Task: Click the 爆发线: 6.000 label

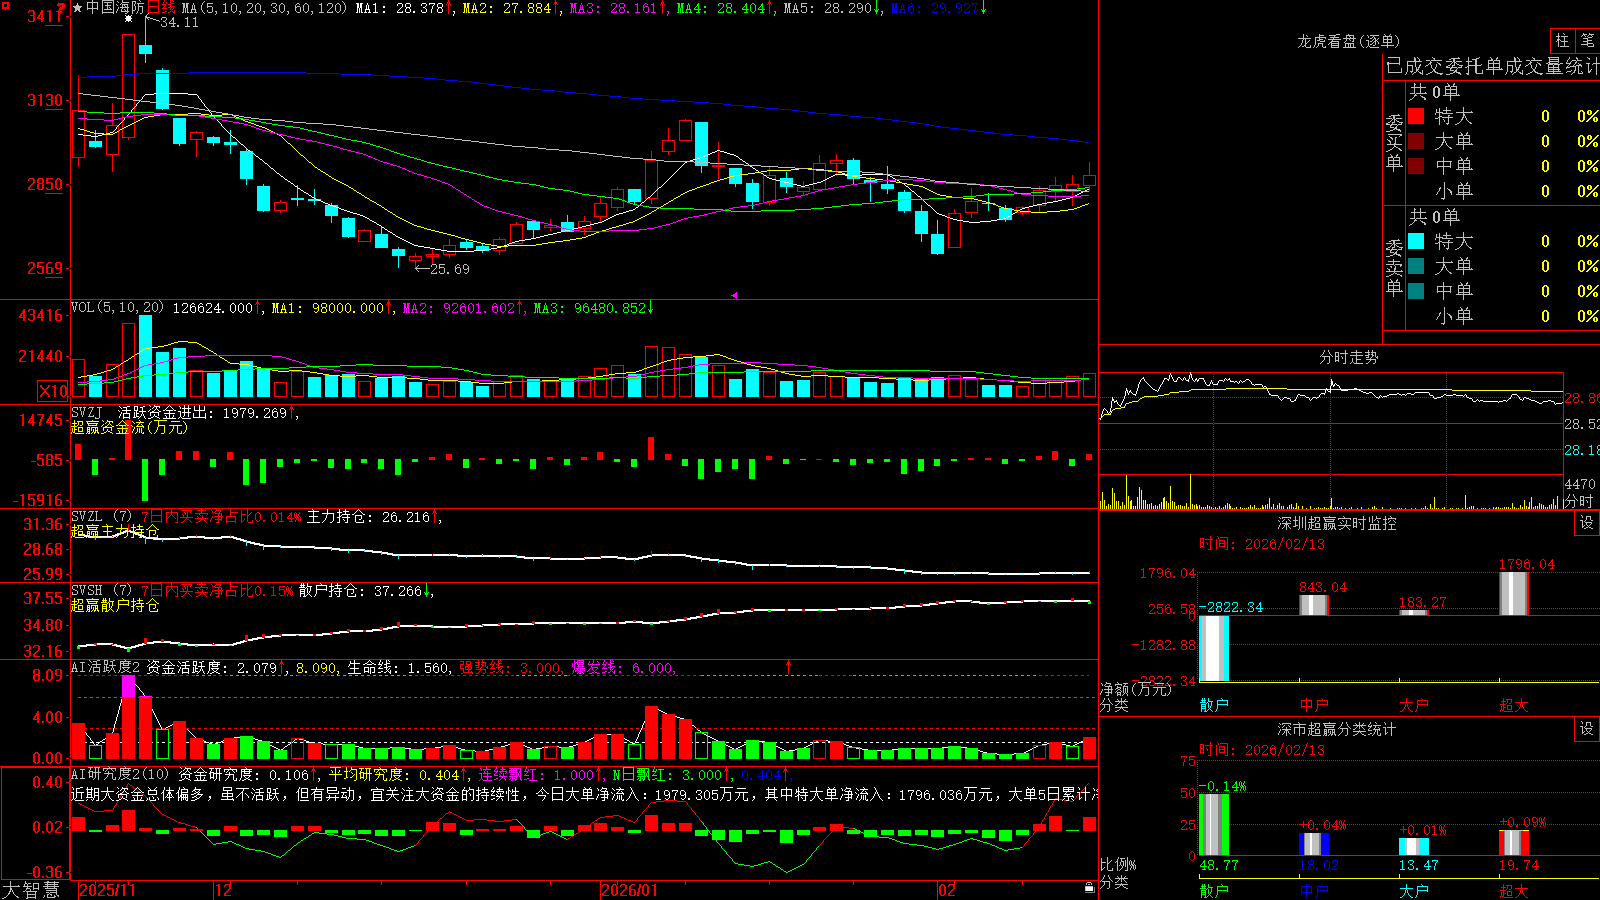Action: [623, 667]
